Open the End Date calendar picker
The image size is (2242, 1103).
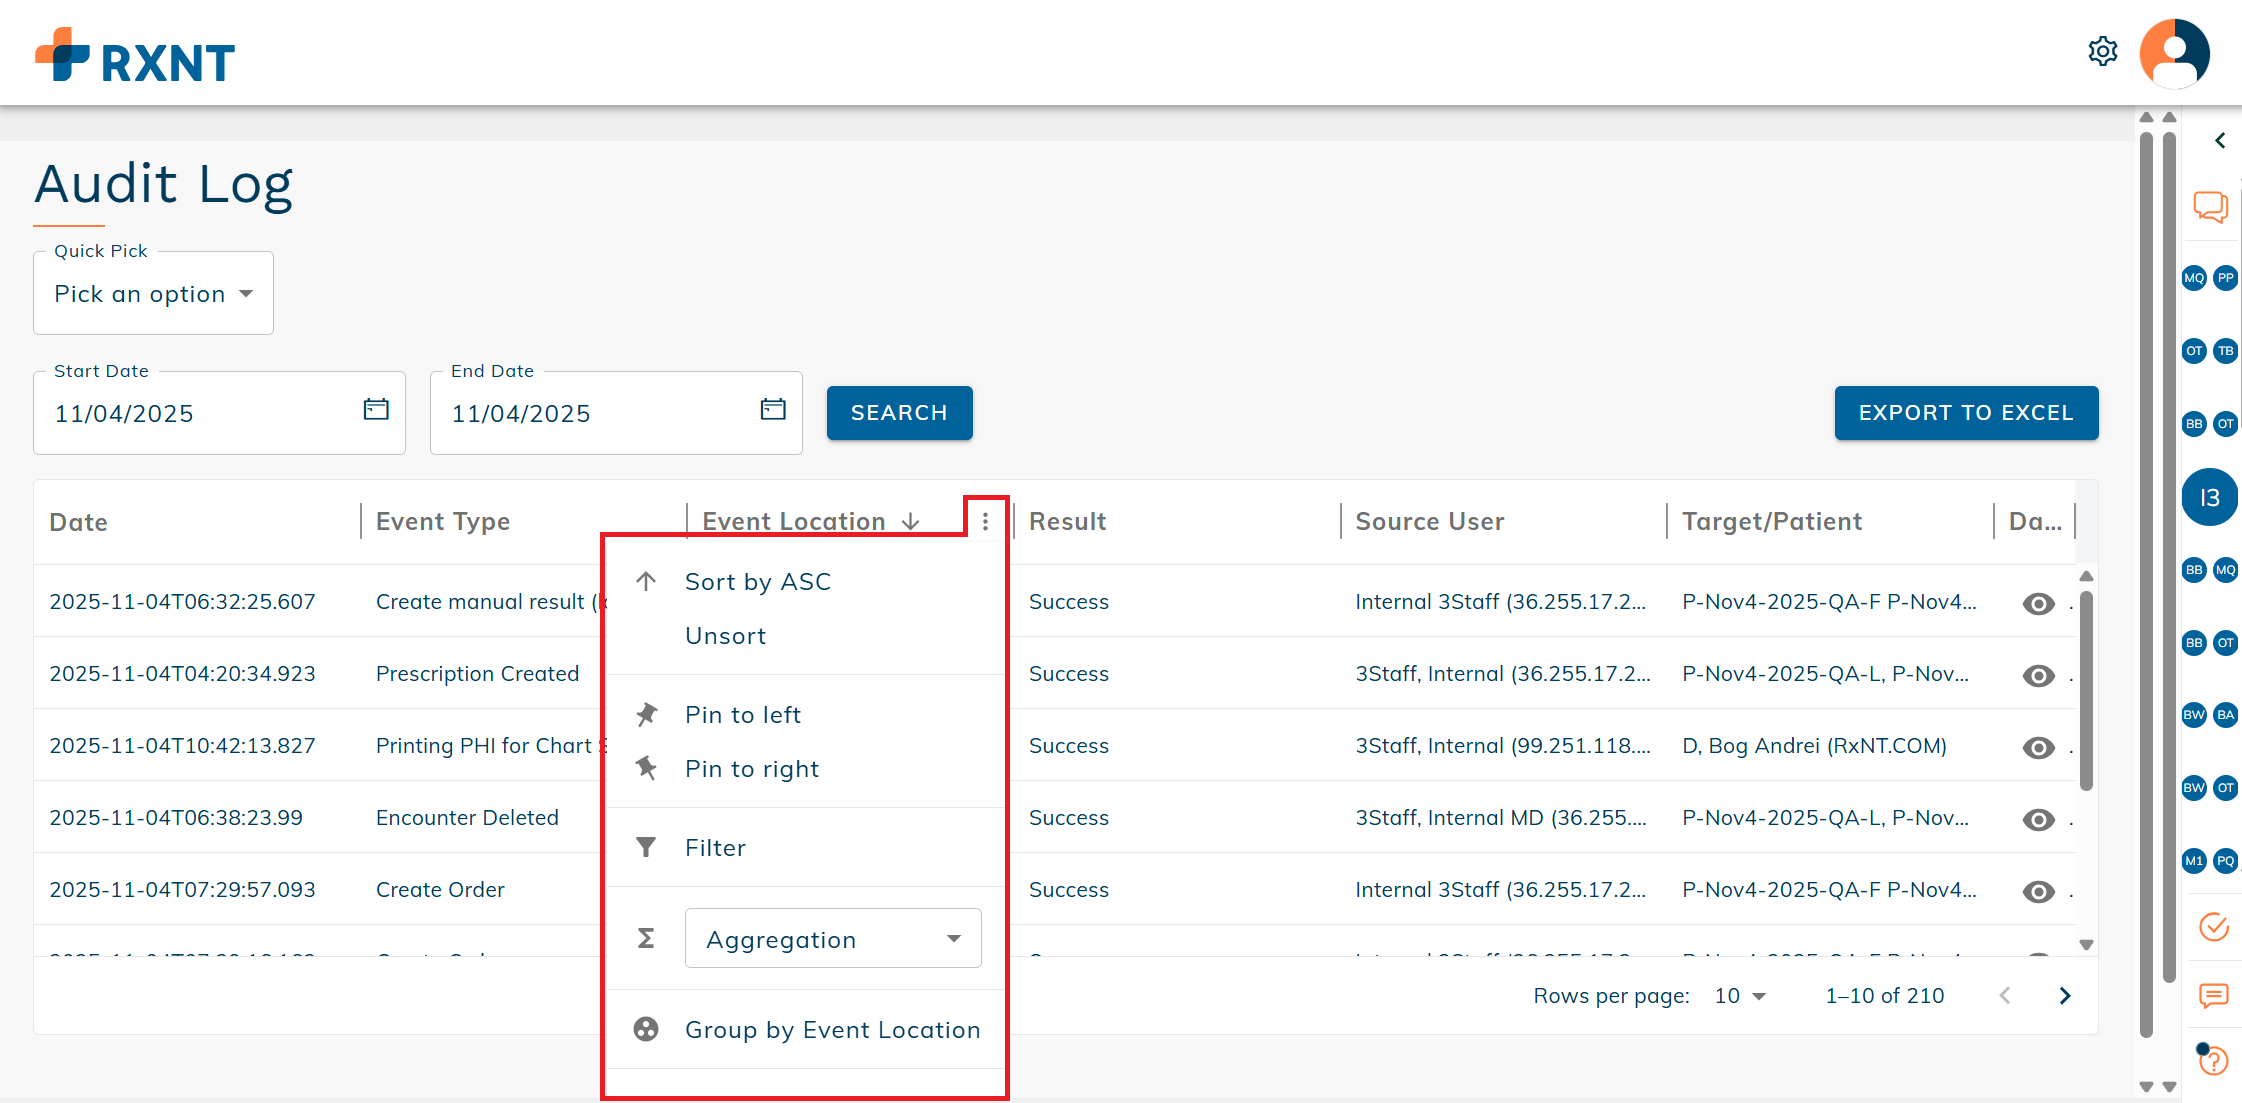[x=773, y=409]
